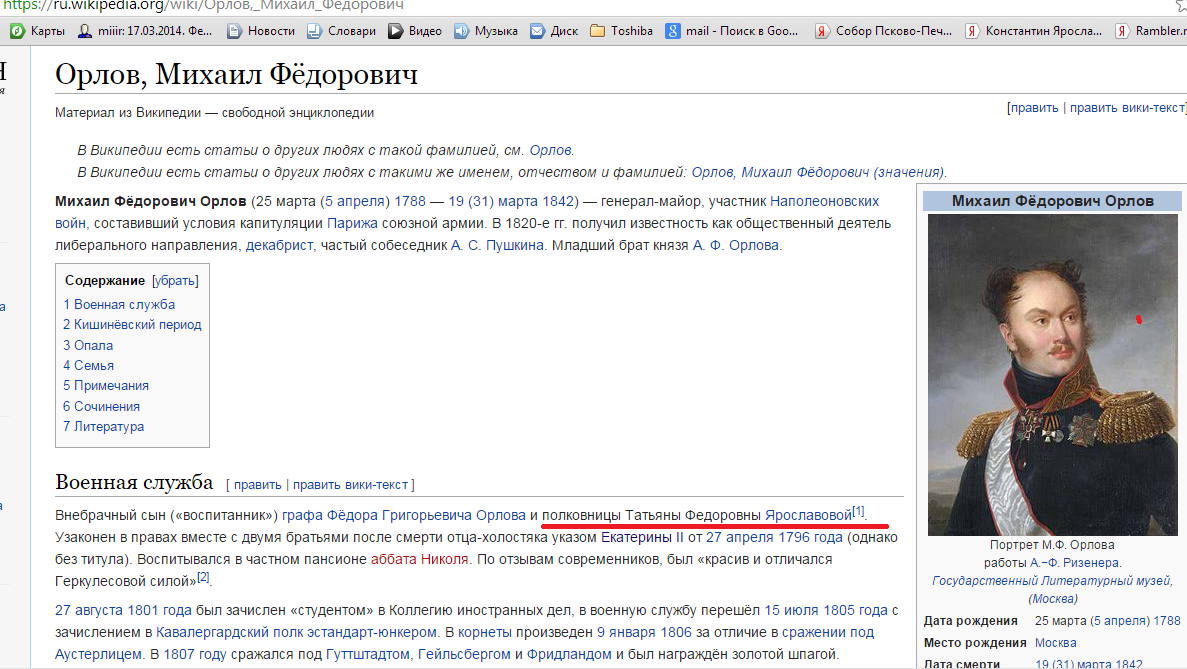1187x669 pixels.
Task: Open the Гейльсбергом link
Action: (464, 654)
